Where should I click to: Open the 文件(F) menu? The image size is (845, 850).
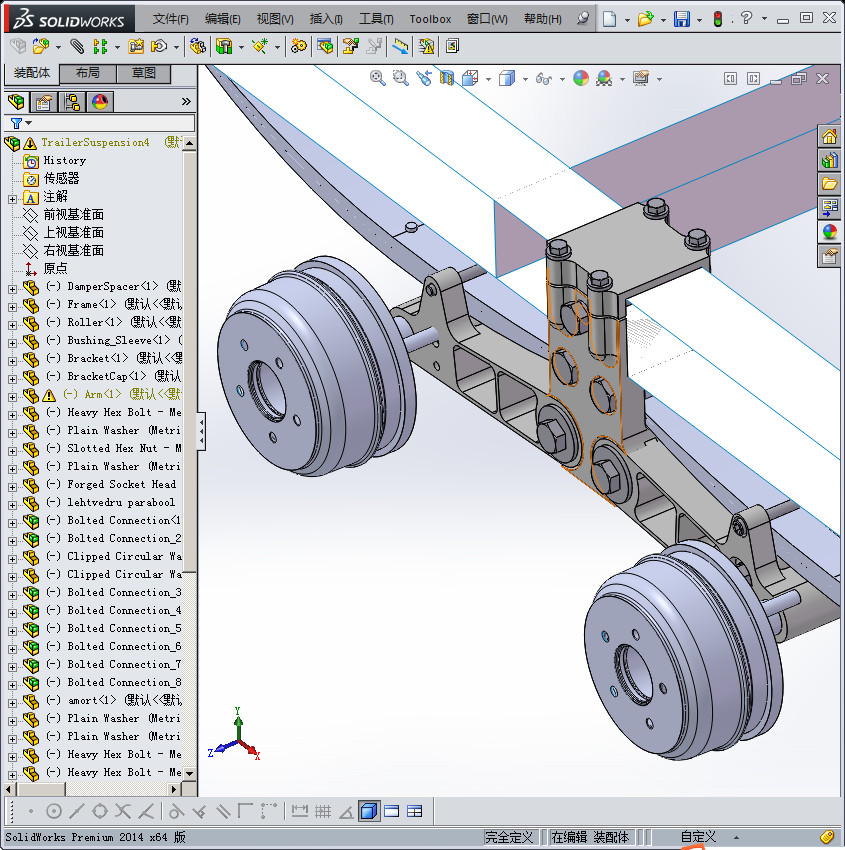pyautogui.click(x=171, y=19)
